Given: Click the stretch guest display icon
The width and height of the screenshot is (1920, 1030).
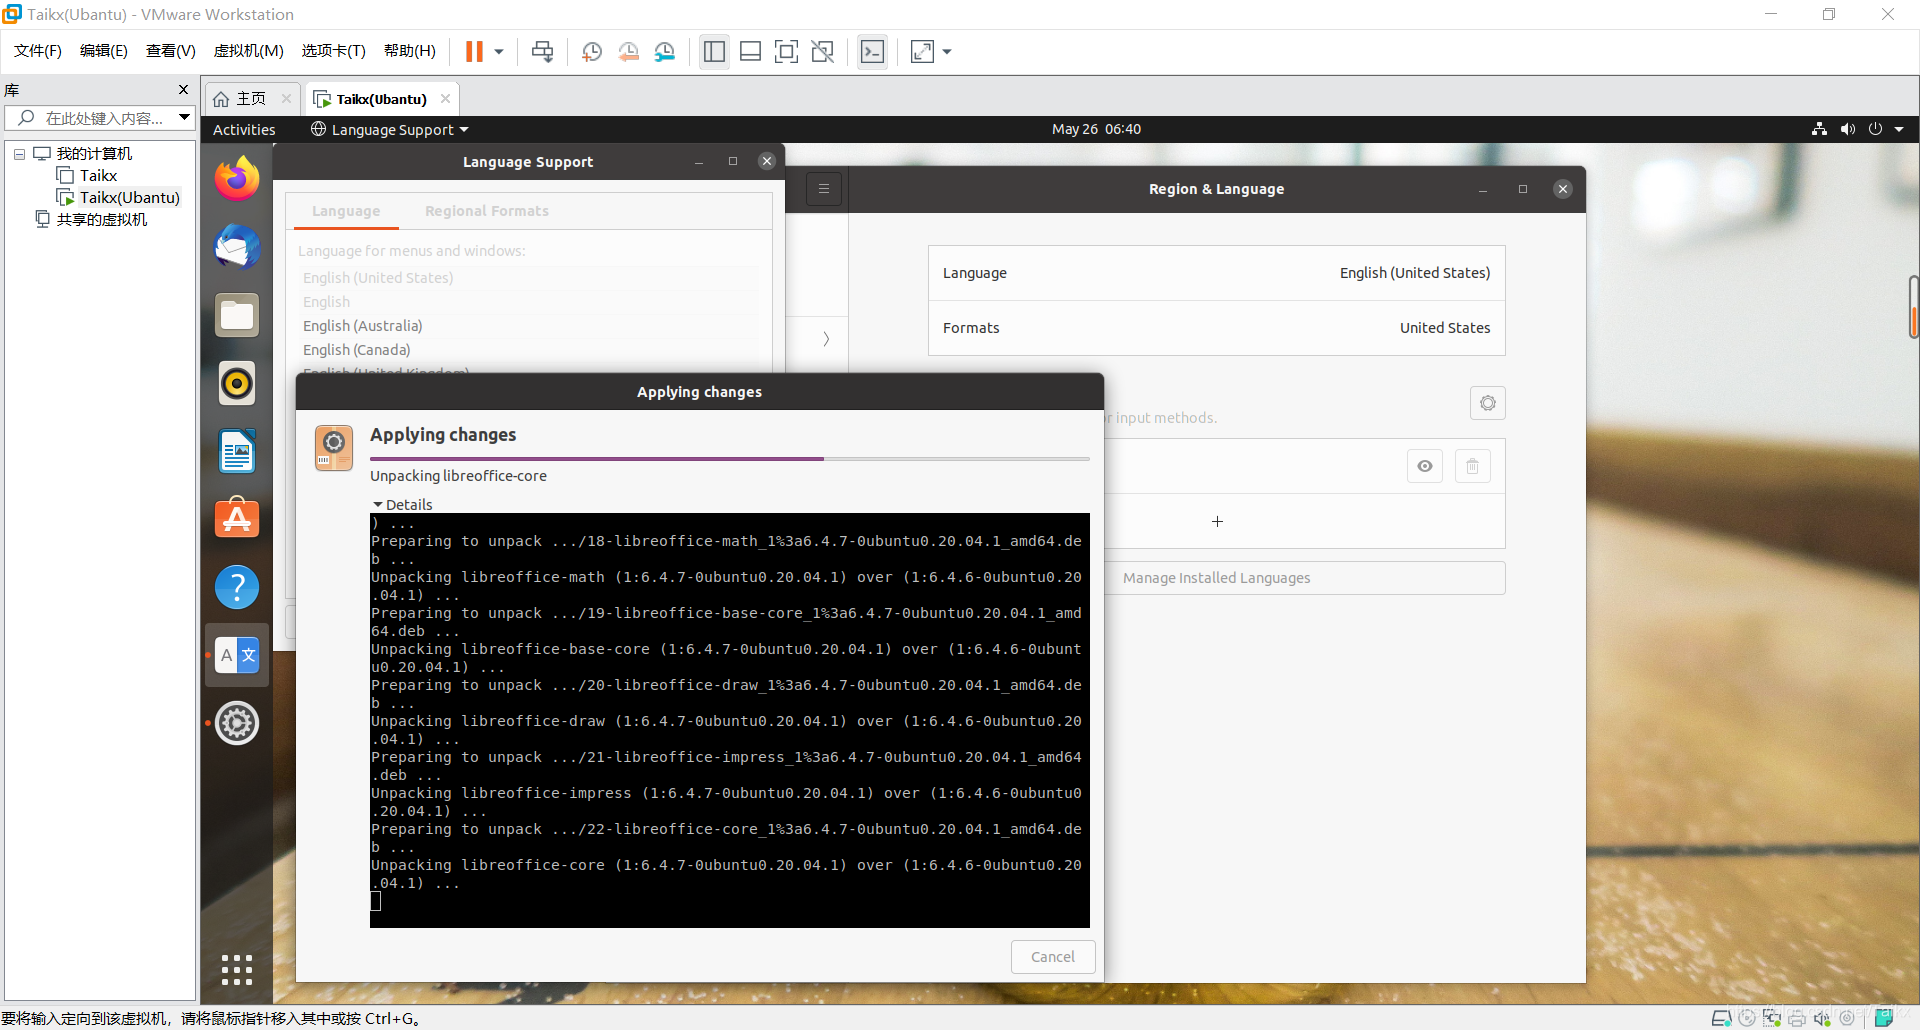Looking at the screenshot, I should click(922, 51).
